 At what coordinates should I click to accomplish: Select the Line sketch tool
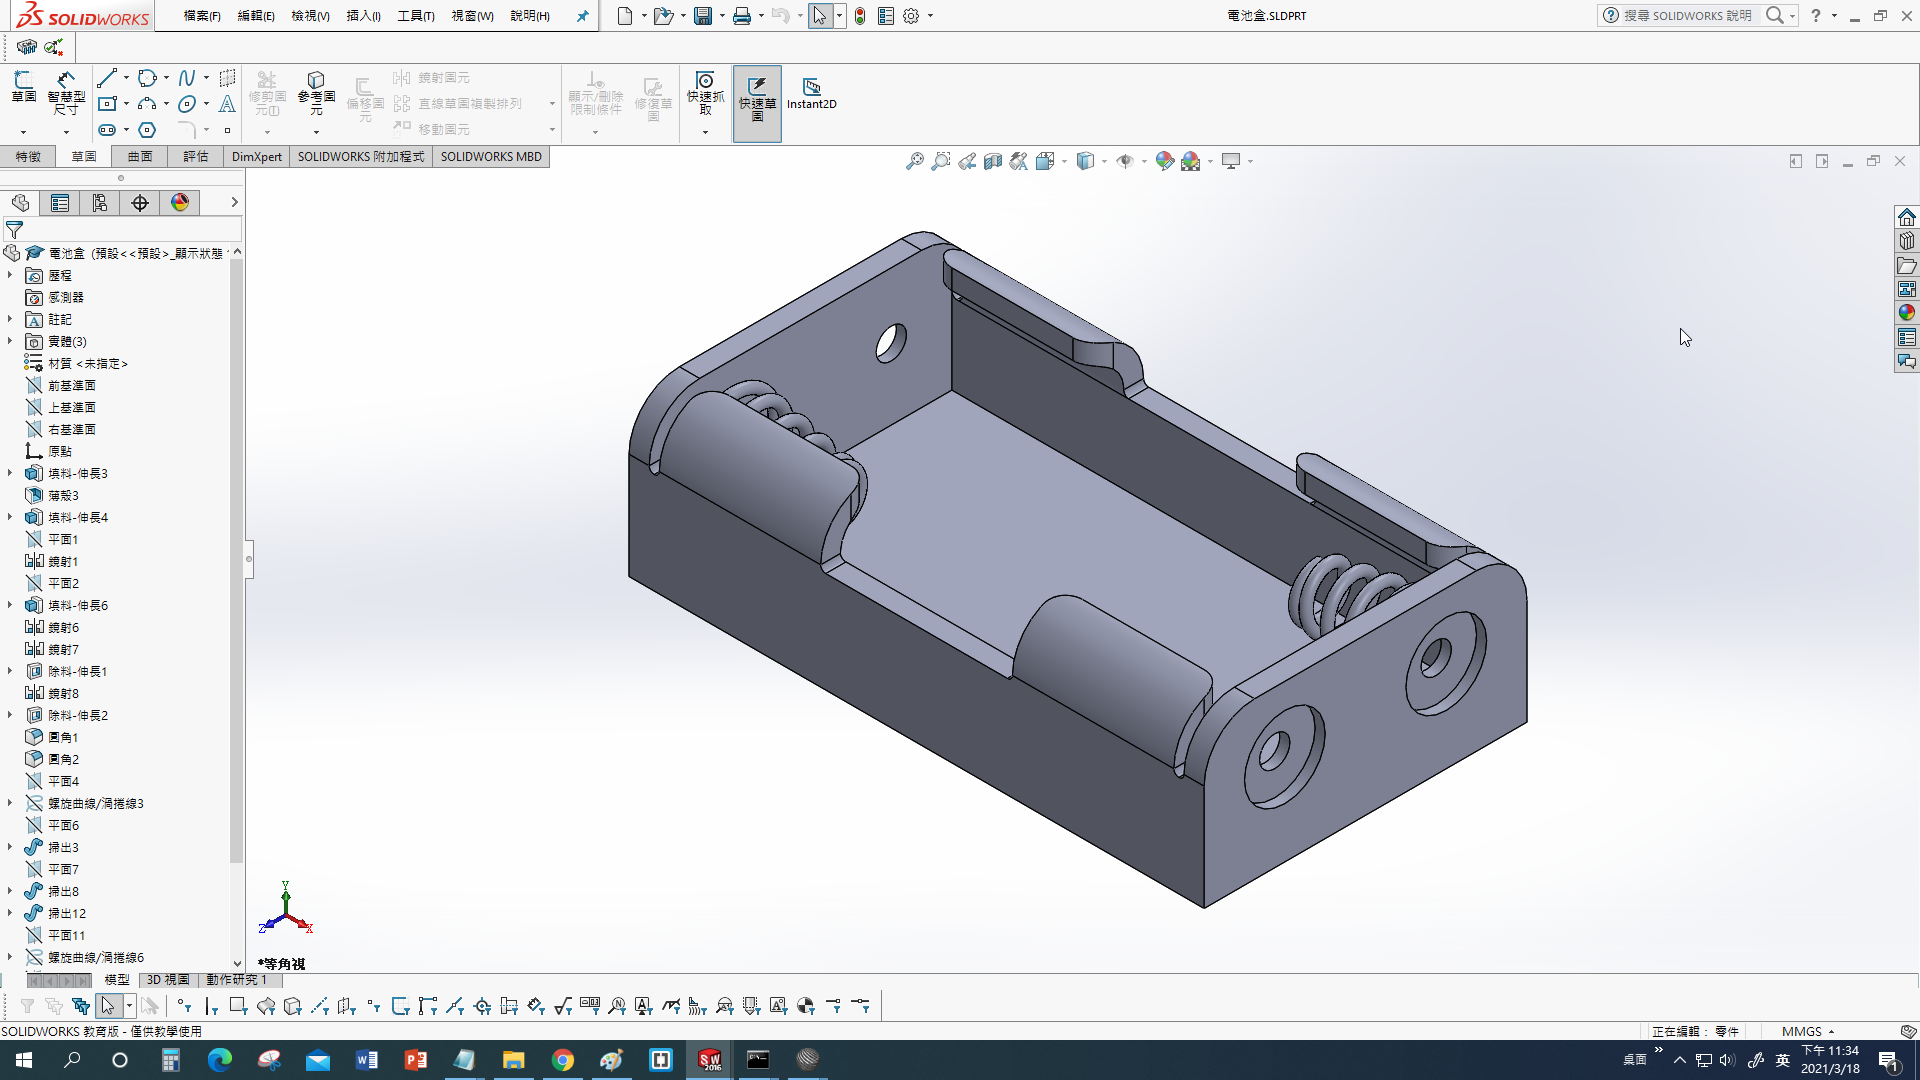[x=107, y=77]
